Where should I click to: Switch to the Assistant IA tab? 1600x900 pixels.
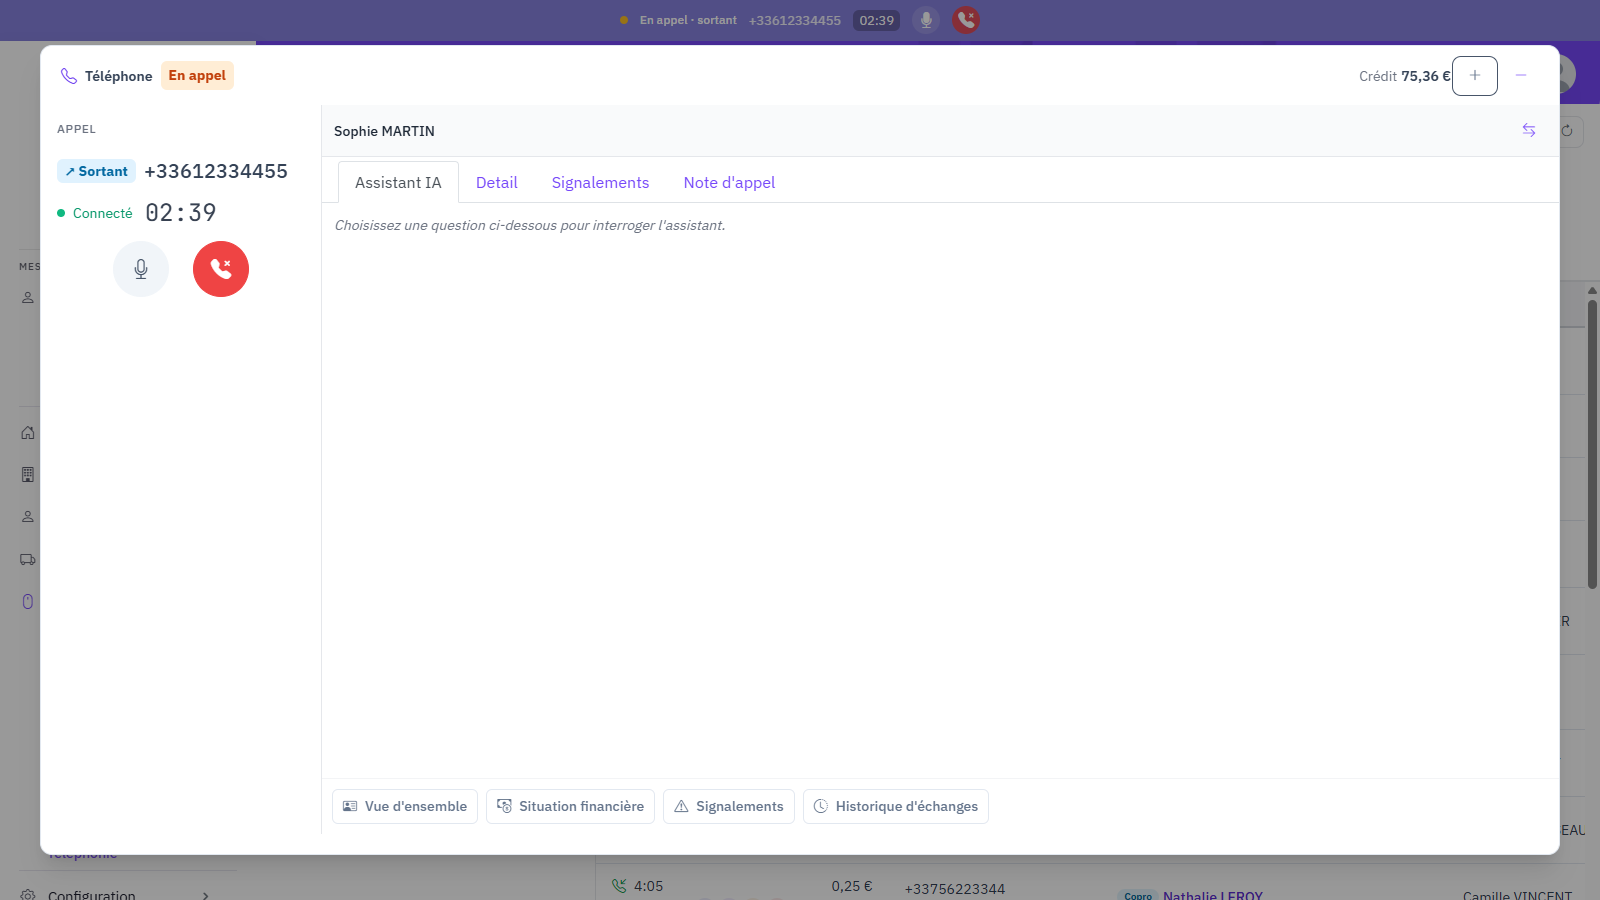click(x=398, y=182)
